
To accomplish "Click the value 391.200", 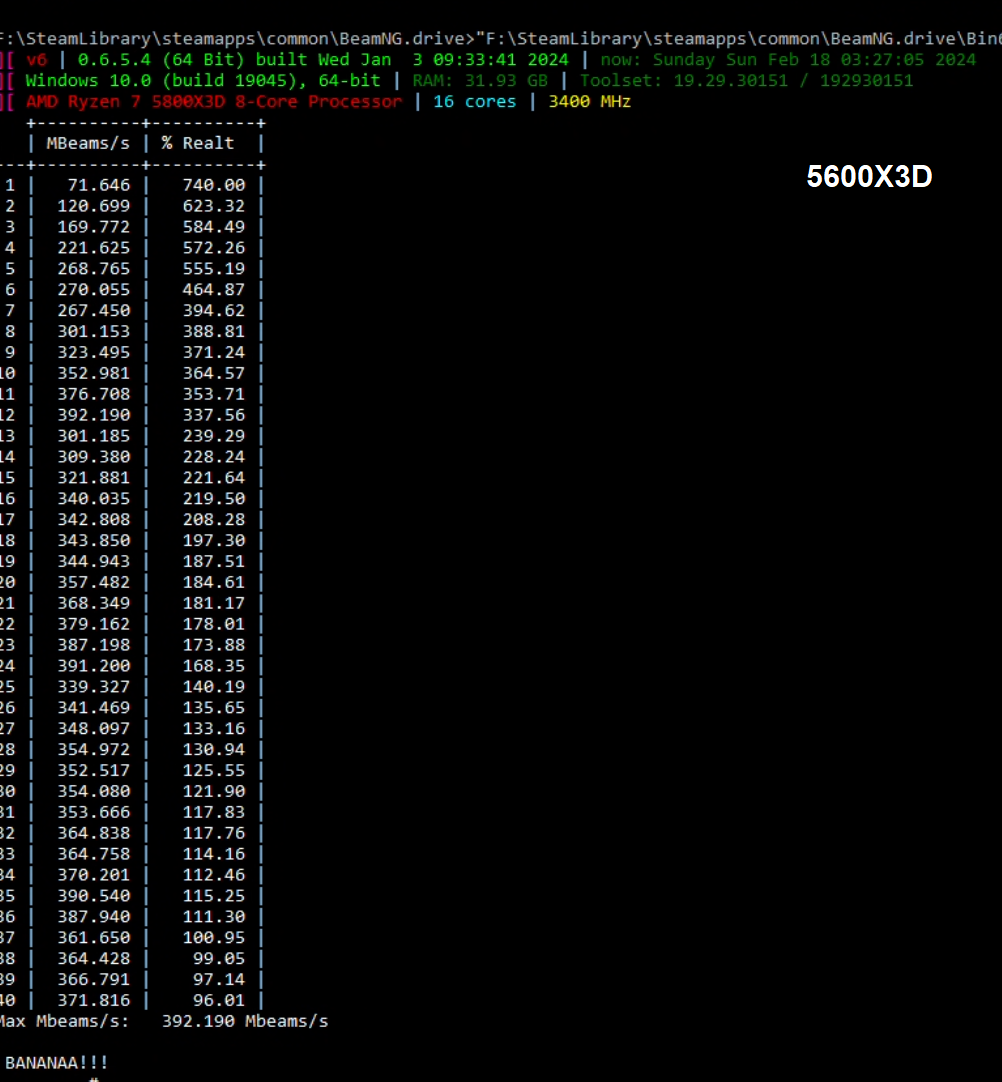I will (x=93, y=666).
